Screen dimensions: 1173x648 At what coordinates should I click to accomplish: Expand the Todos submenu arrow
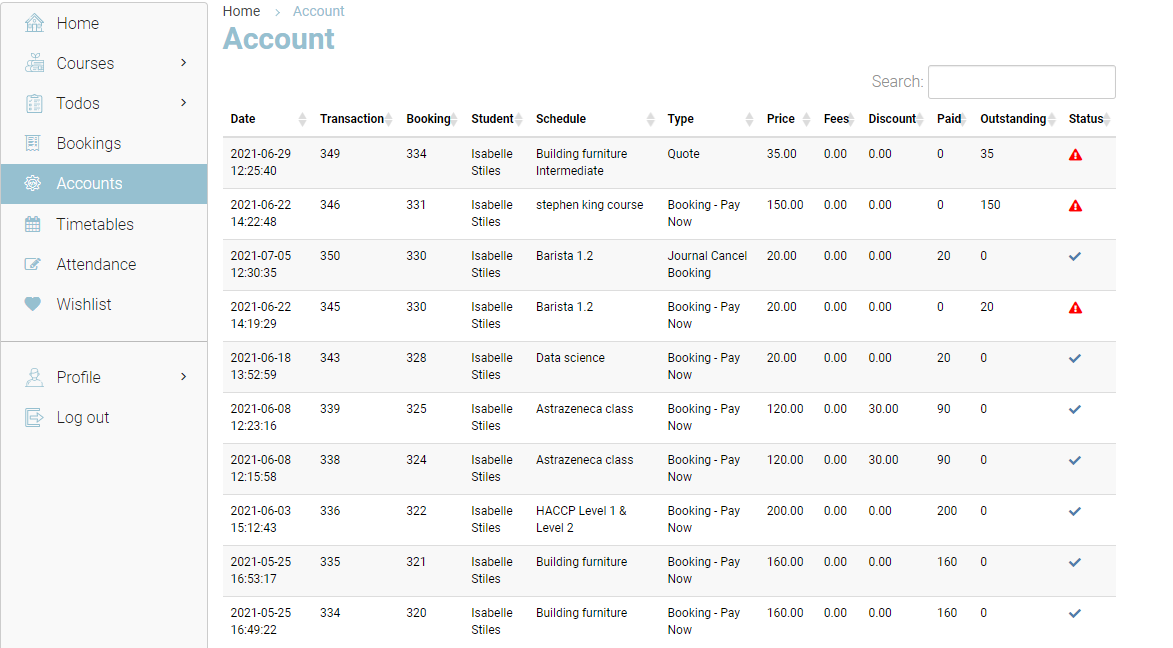point(183,103)
